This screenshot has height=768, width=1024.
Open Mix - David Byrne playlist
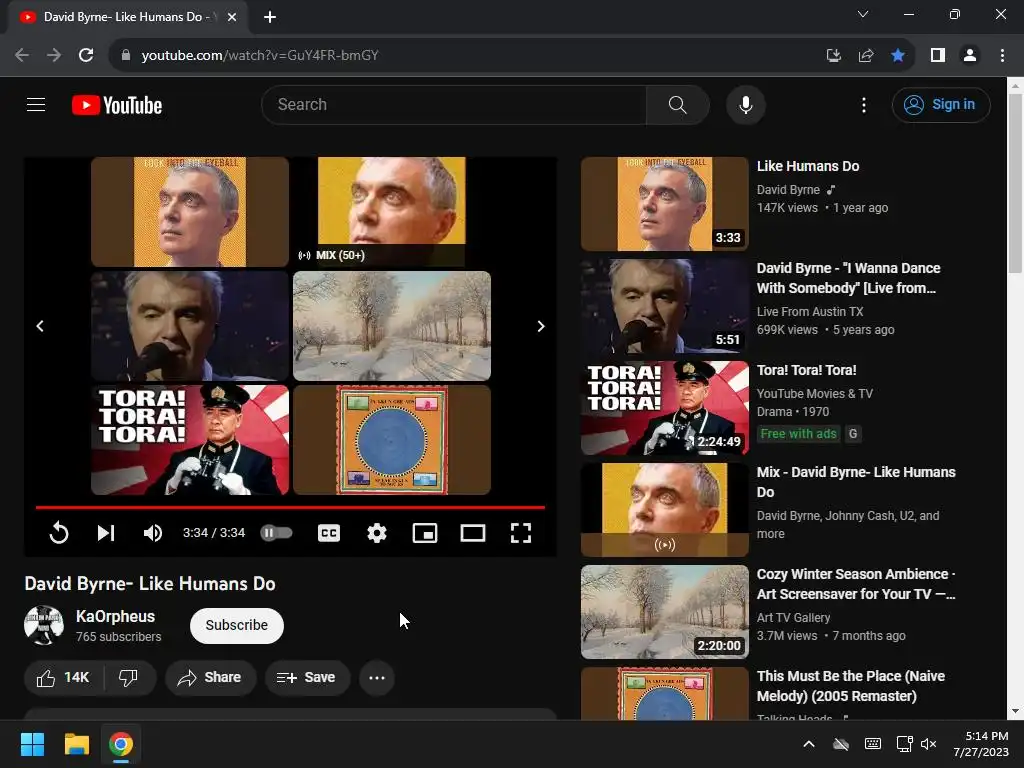tap(856, 482)
